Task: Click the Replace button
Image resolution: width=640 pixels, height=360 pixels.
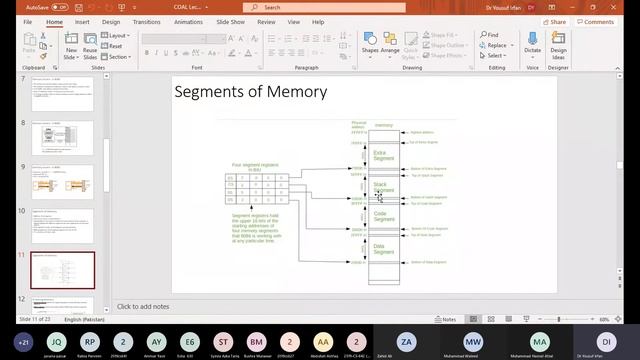Action: click(493, 45)
